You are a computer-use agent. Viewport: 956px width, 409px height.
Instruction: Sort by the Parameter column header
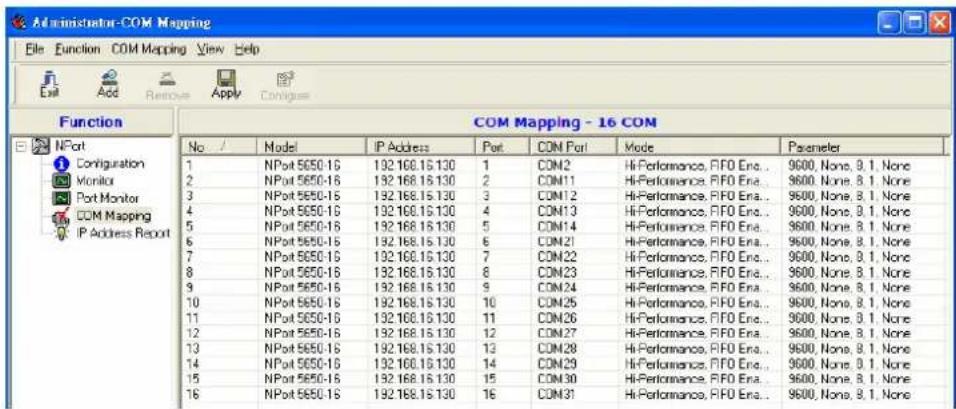tap(861, 148)
